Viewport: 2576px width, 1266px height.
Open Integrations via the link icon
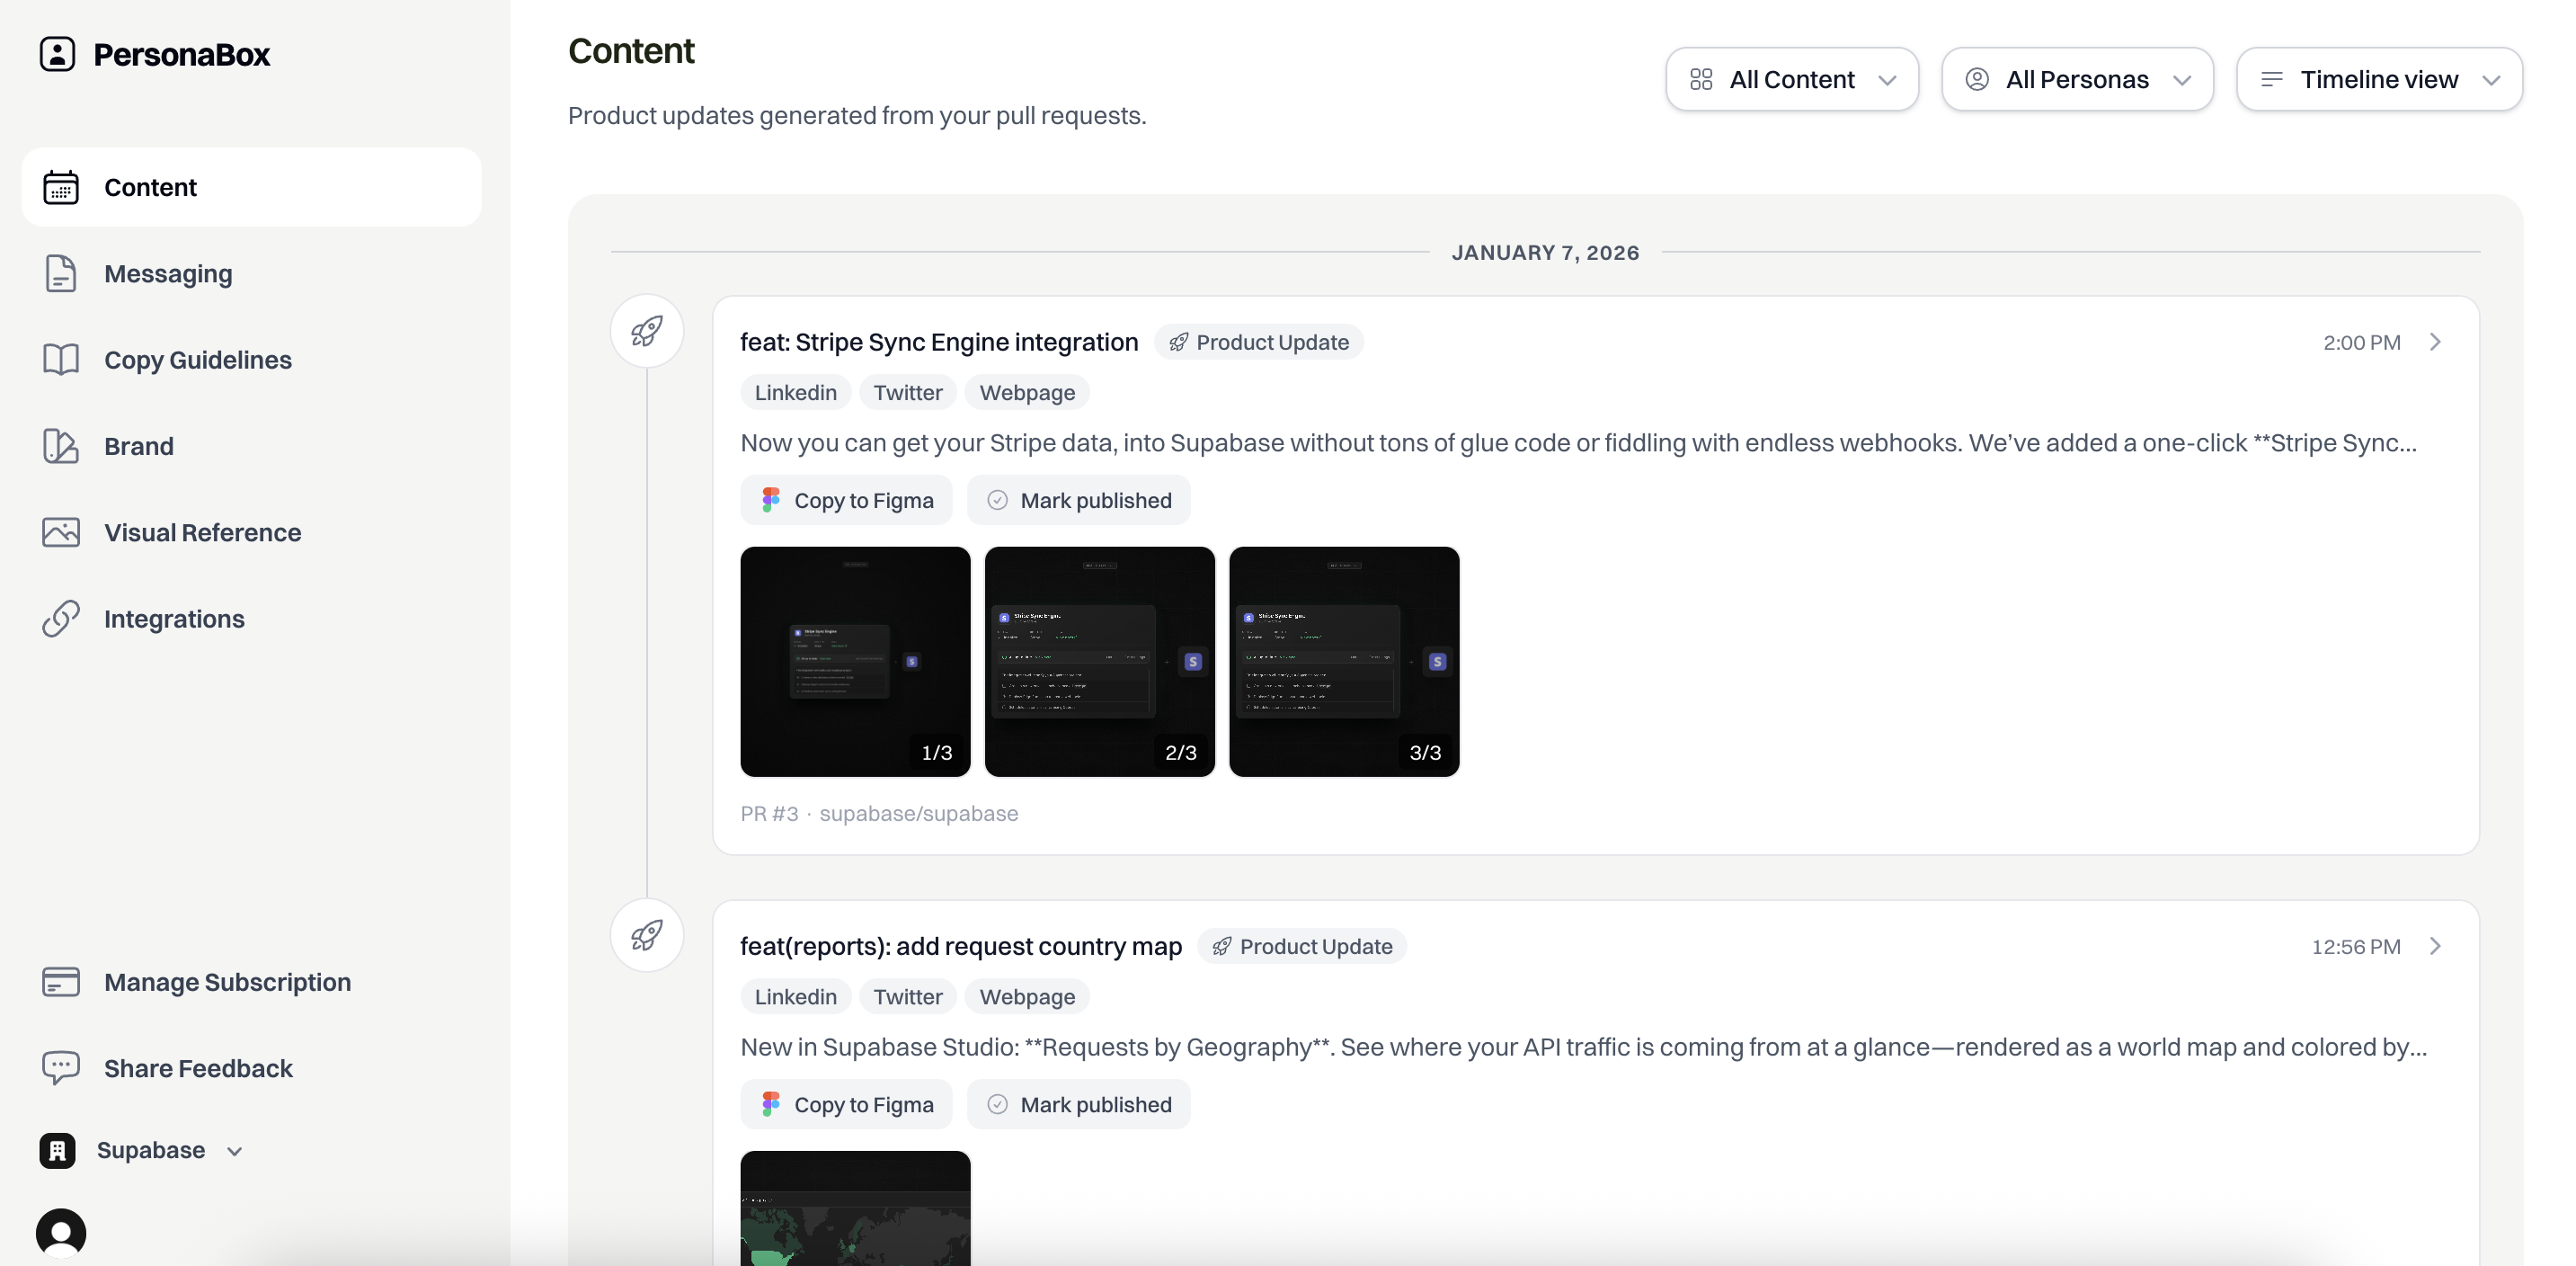(61, 618)
